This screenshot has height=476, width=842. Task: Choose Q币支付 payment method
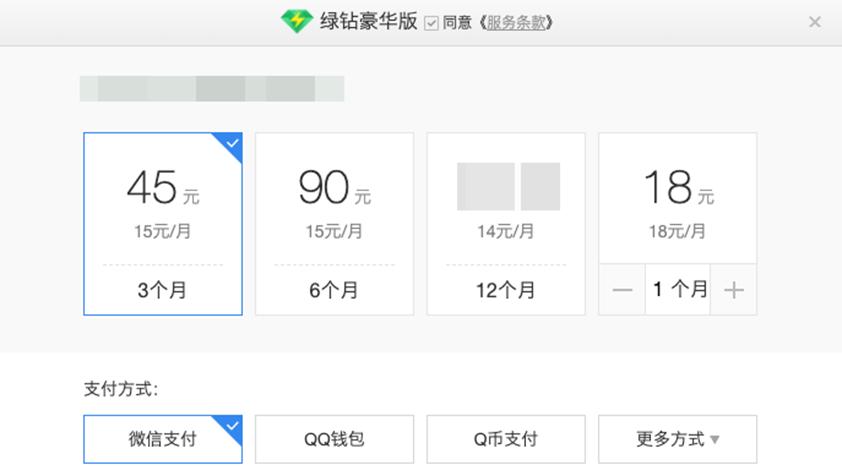(506, 439)
